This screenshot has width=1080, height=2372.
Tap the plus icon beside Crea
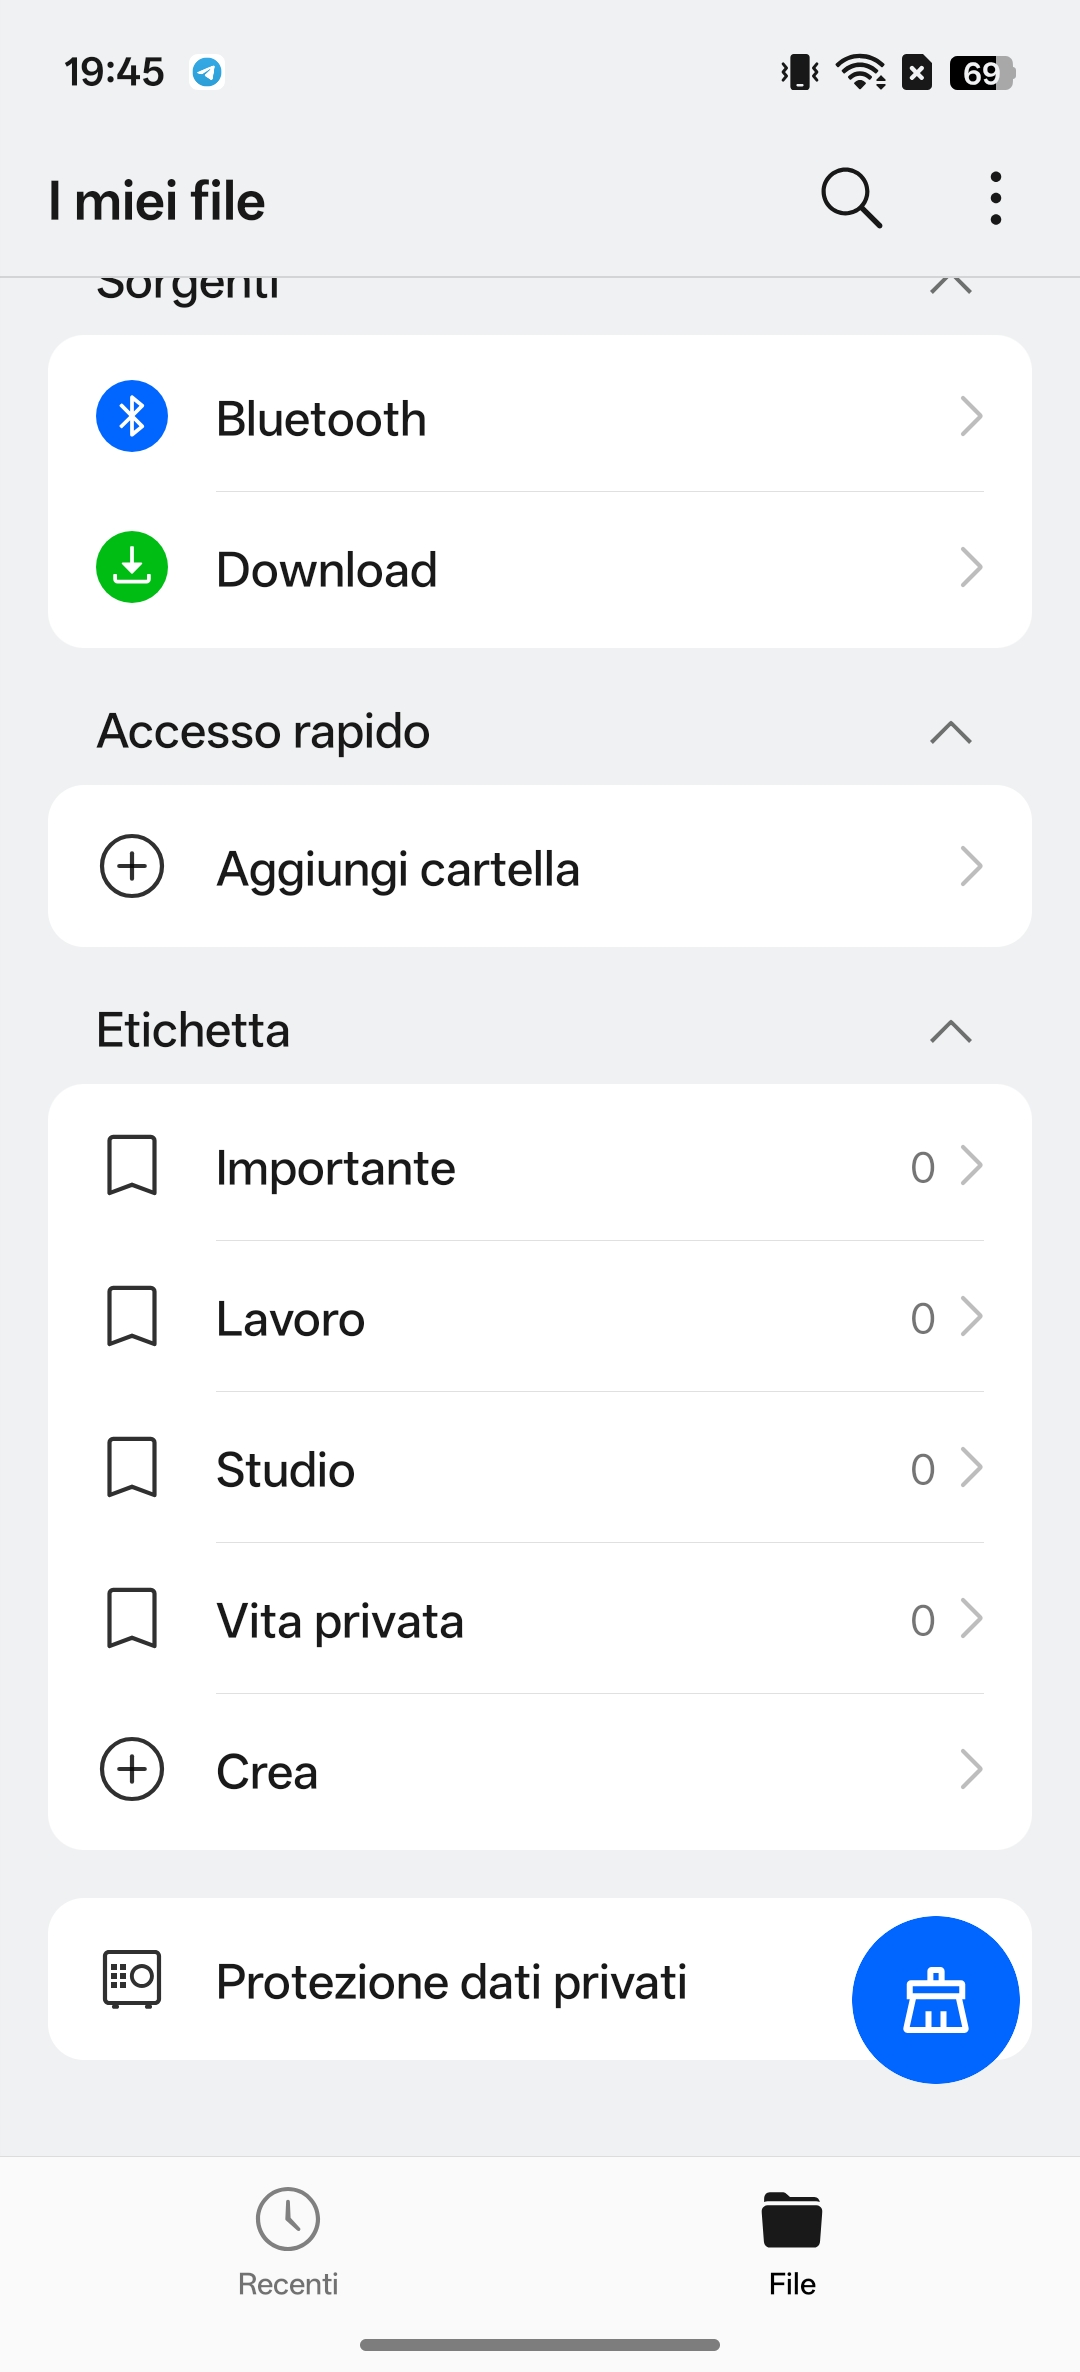132,1769
